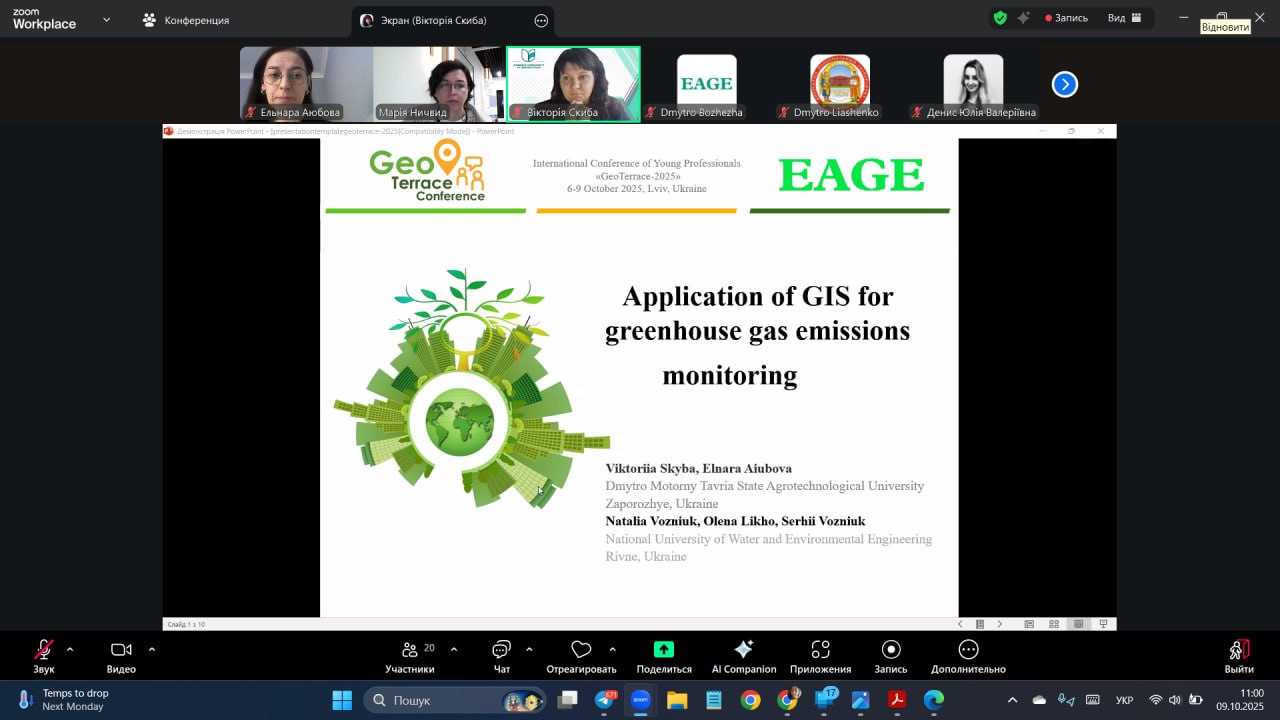
Task: Open the Zoom Workplace dropdown arrow
Action: pos(106,19)
